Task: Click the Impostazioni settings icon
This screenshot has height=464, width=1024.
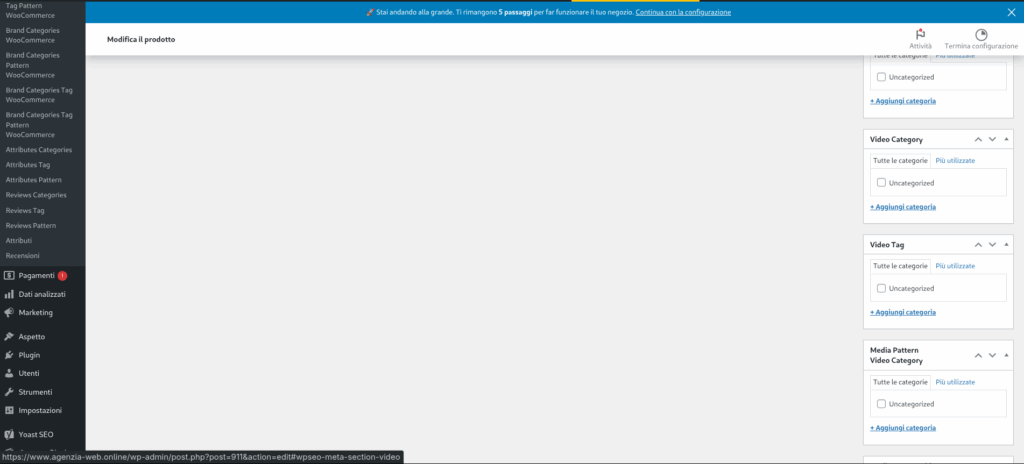Action: tap(9, 410)
